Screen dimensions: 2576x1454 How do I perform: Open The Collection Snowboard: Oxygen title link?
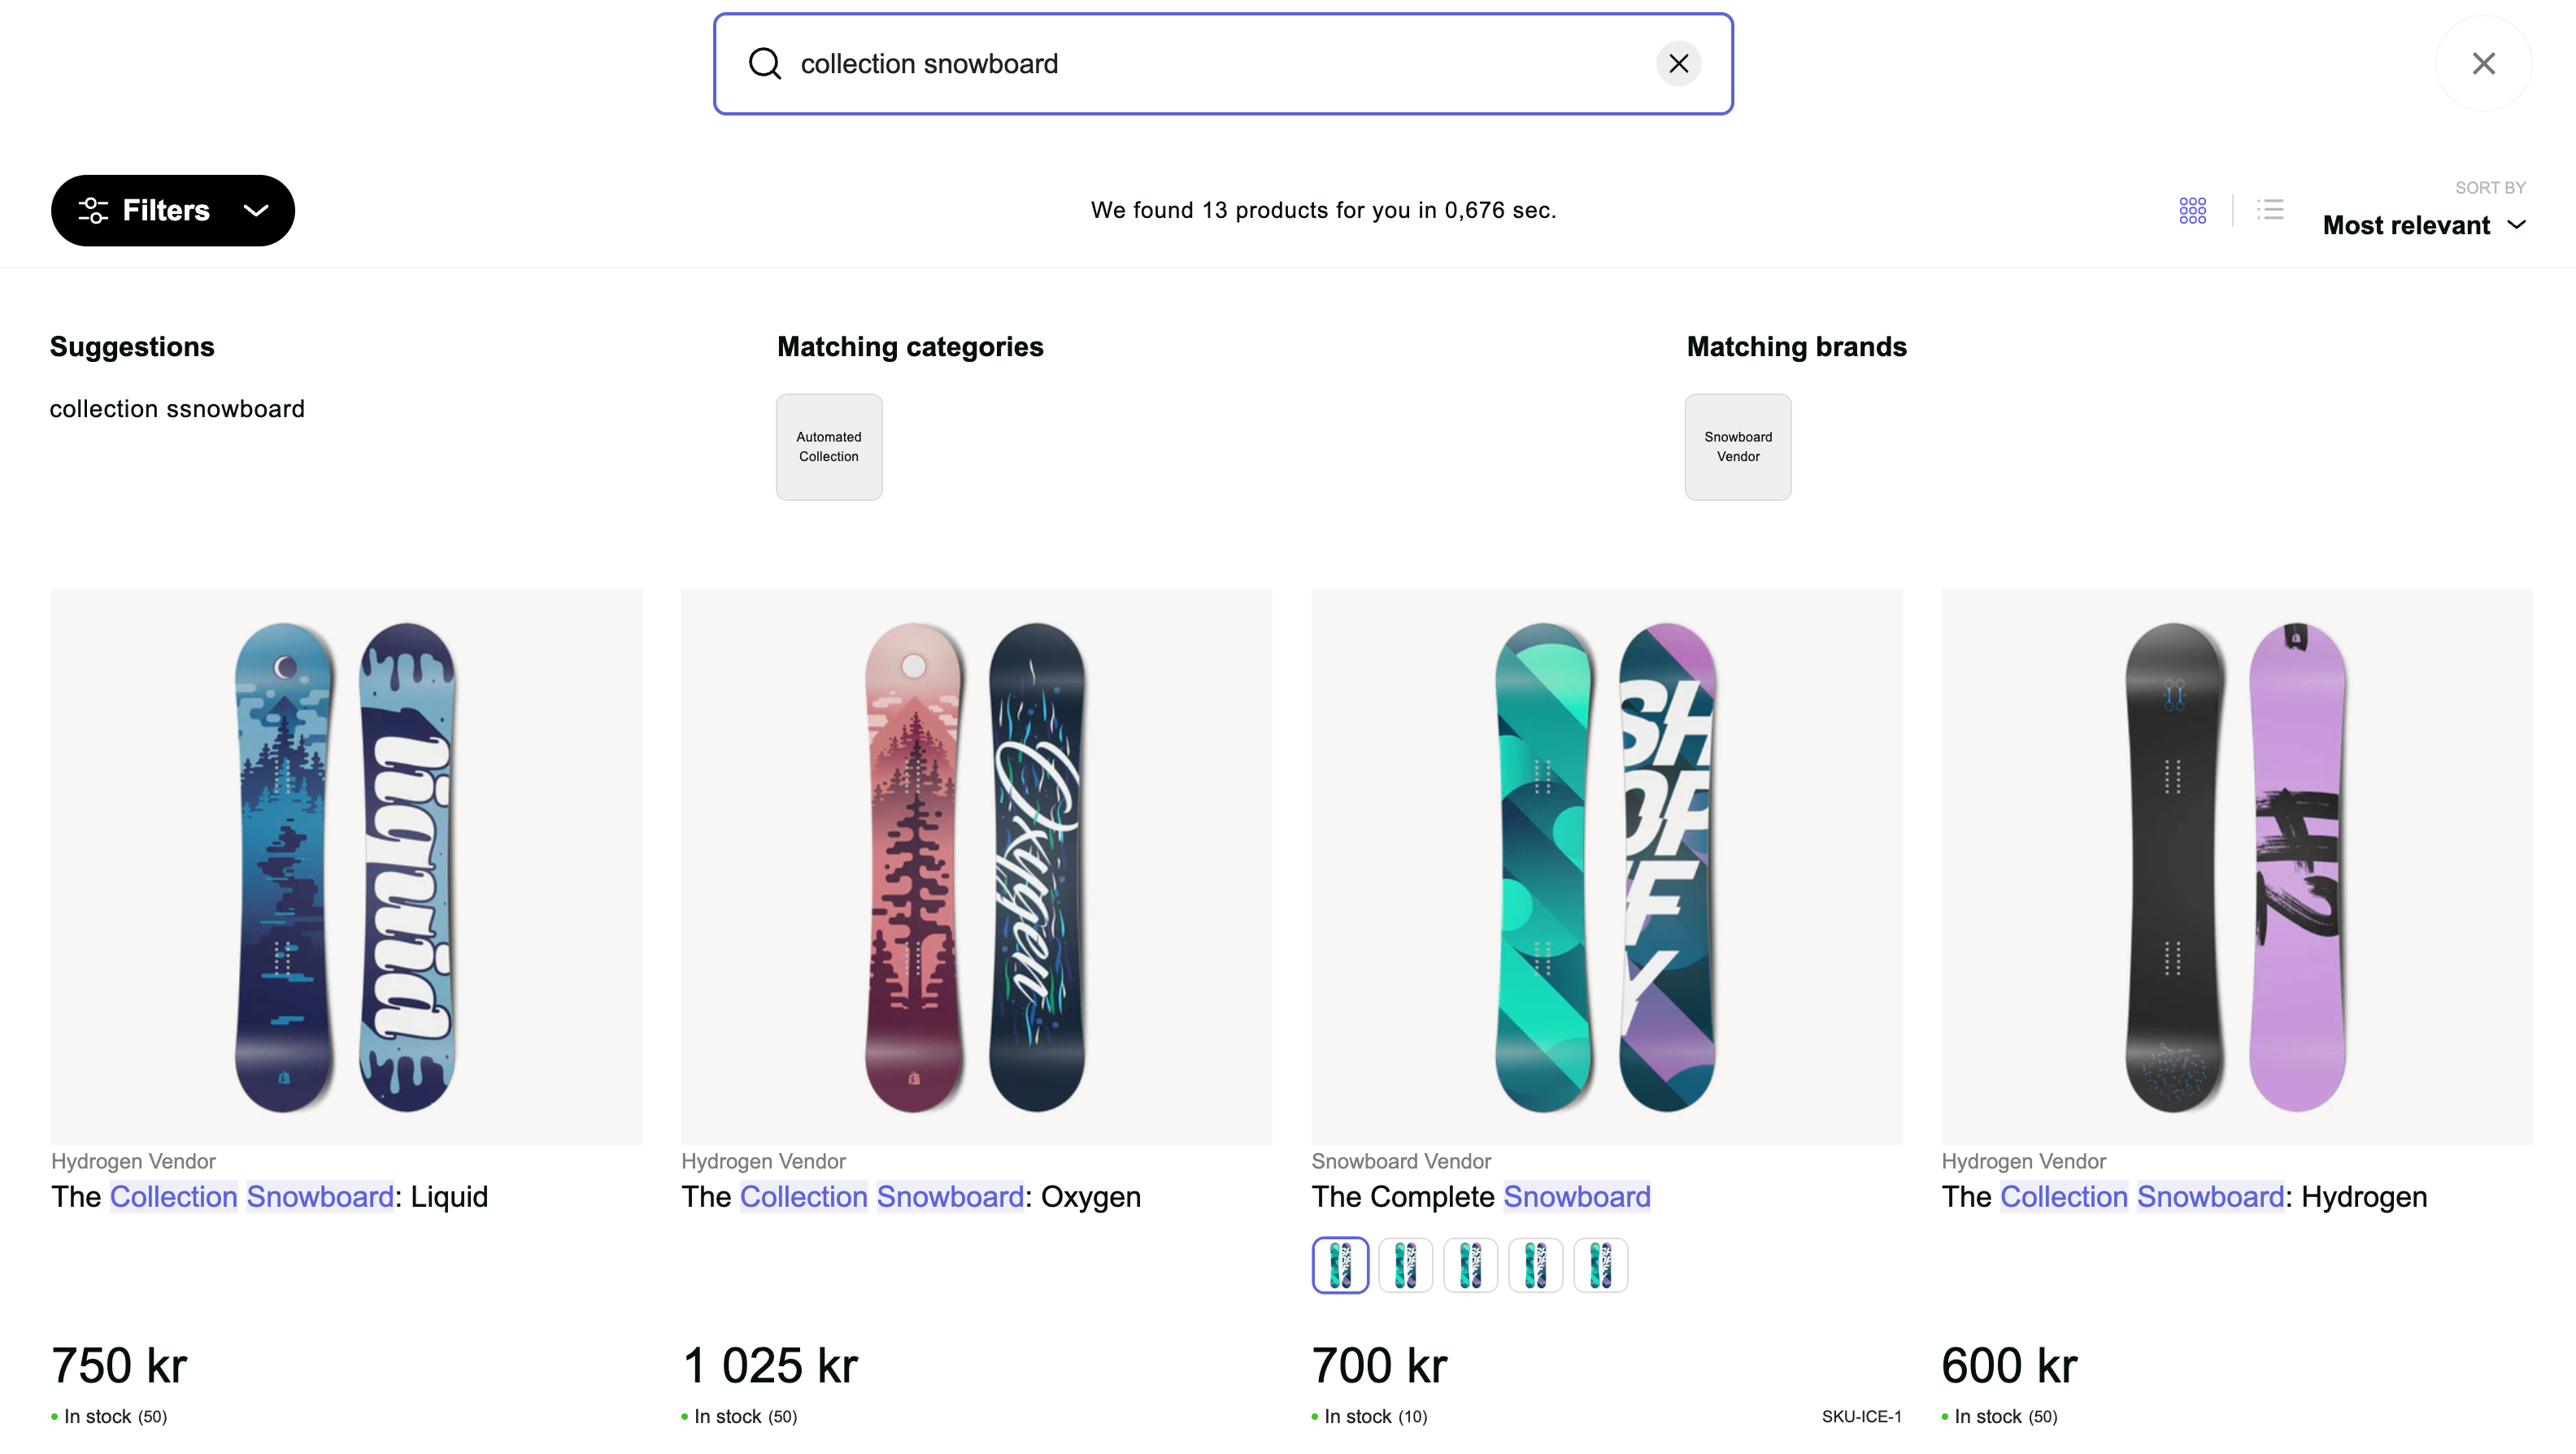[x=910, y=1197]
